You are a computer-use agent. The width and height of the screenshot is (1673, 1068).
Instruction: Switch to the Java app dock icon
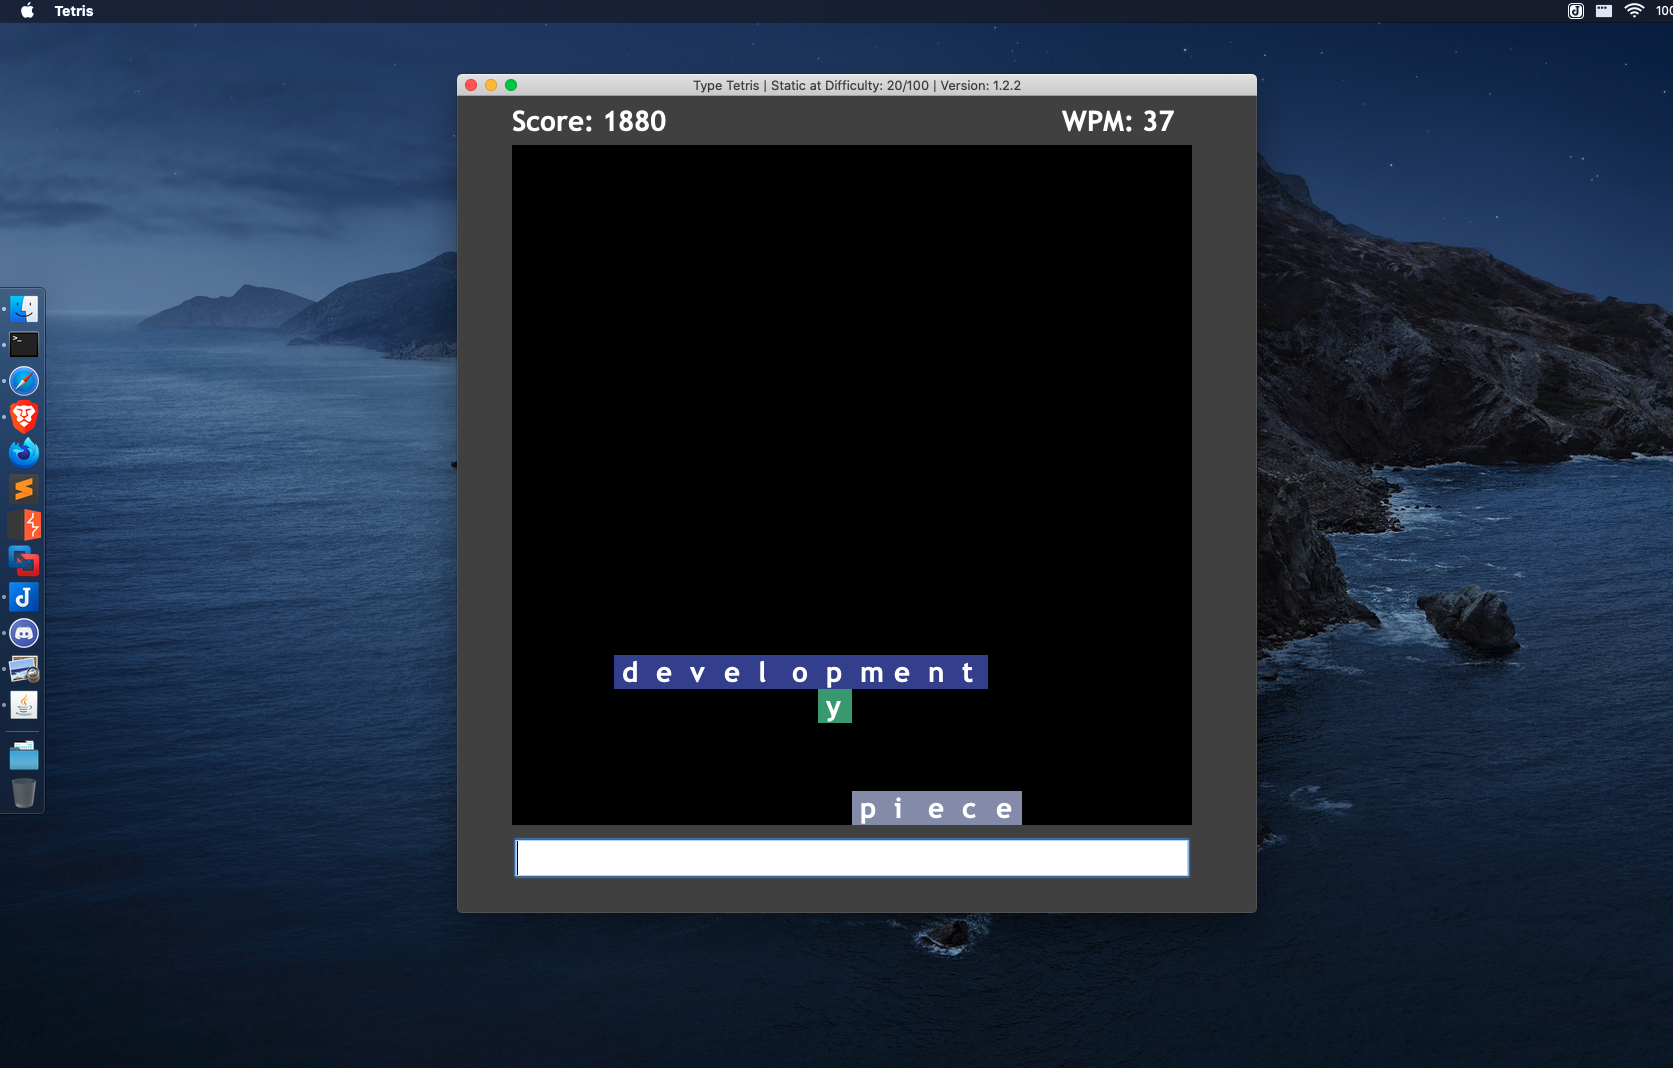coord(24,705)
